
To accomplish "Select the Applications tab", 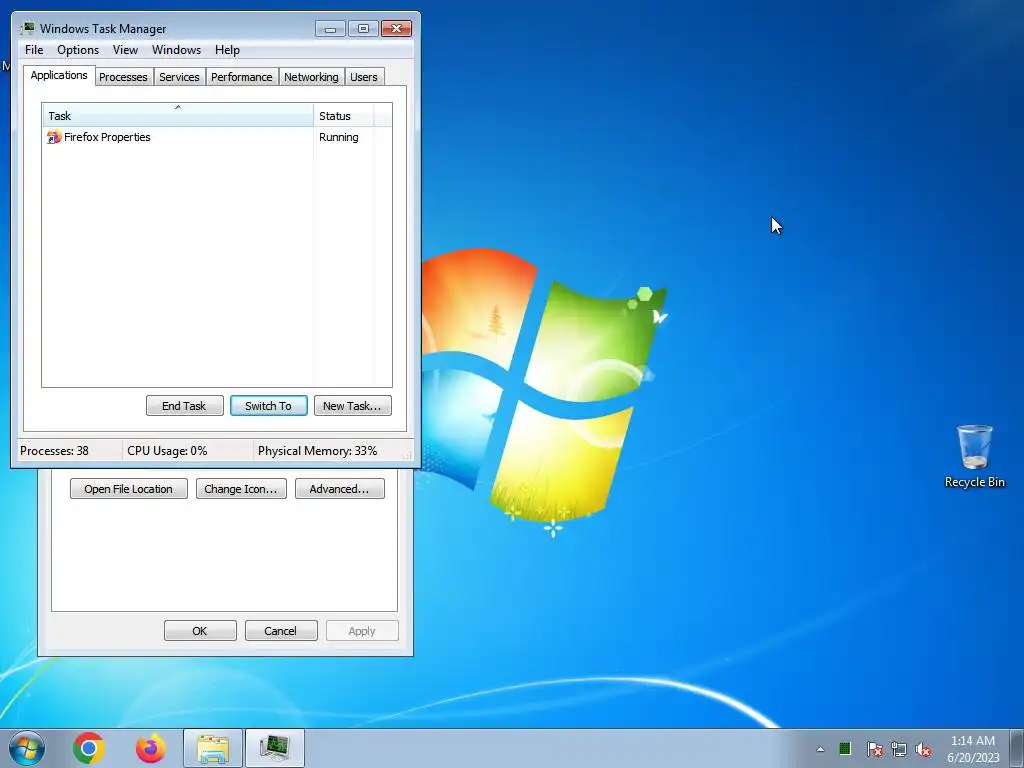I will click(59, 75).
